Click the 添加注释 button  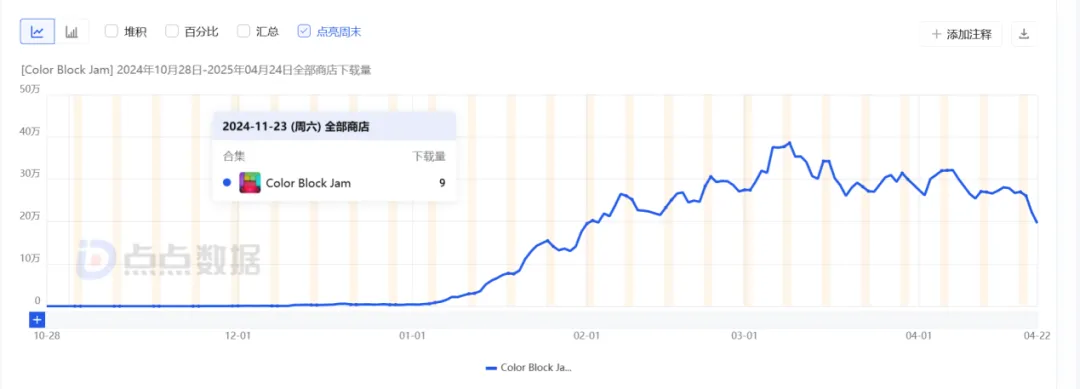coord(961,34)
